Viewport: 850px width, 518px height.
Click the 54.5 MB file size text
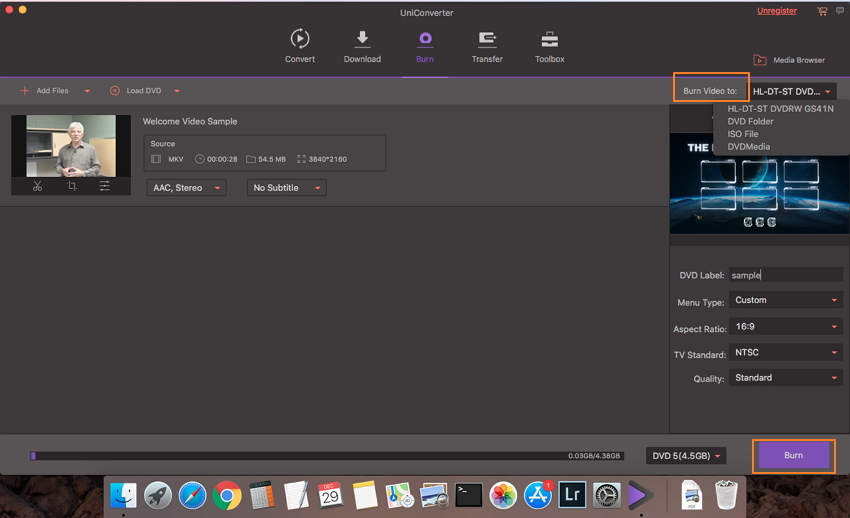[272, 159]
